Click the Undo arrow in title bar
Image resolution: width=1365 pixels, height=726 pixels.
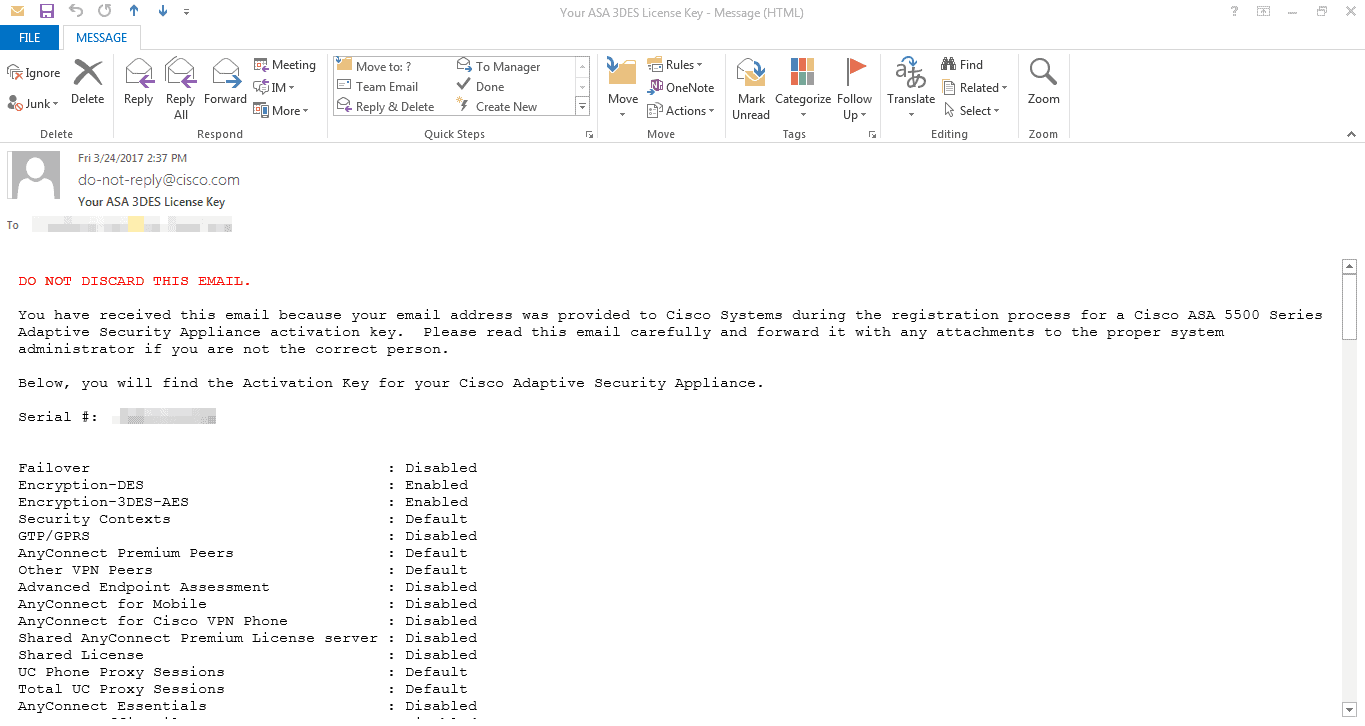point(76,12)
